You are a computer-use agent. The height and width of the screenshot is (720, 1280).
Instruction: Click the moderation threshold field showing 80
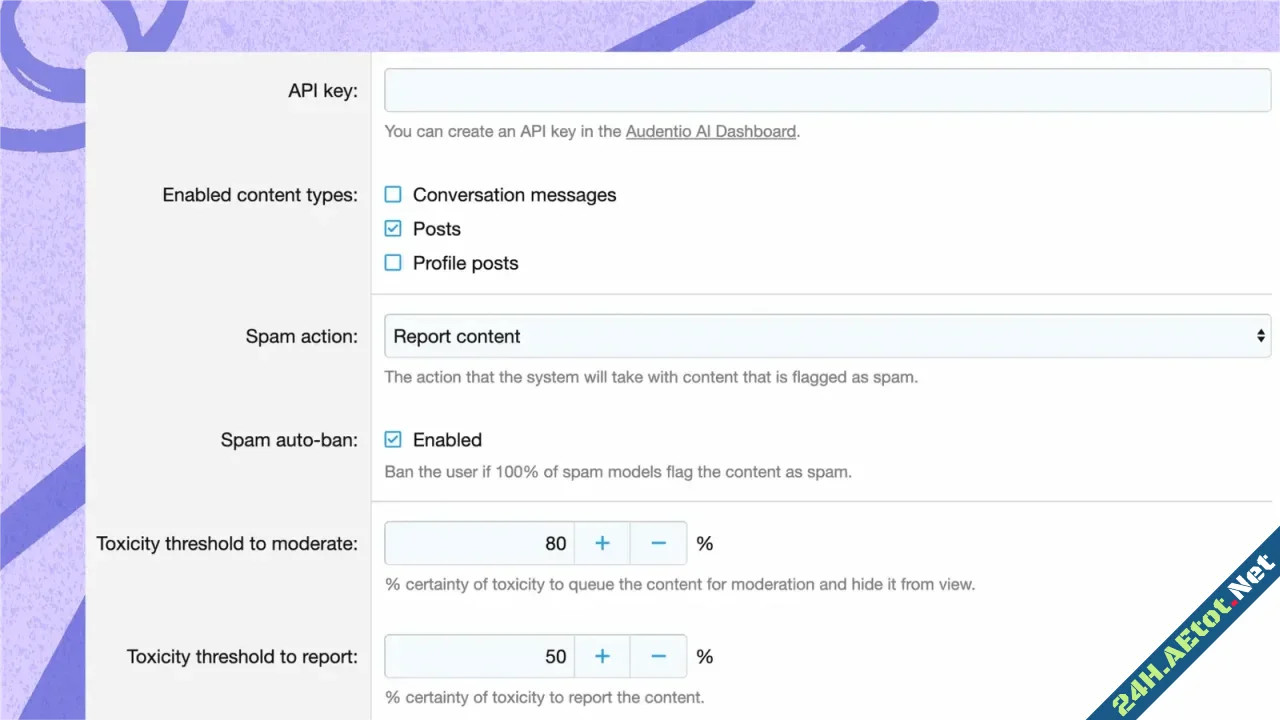pos(480,543)
